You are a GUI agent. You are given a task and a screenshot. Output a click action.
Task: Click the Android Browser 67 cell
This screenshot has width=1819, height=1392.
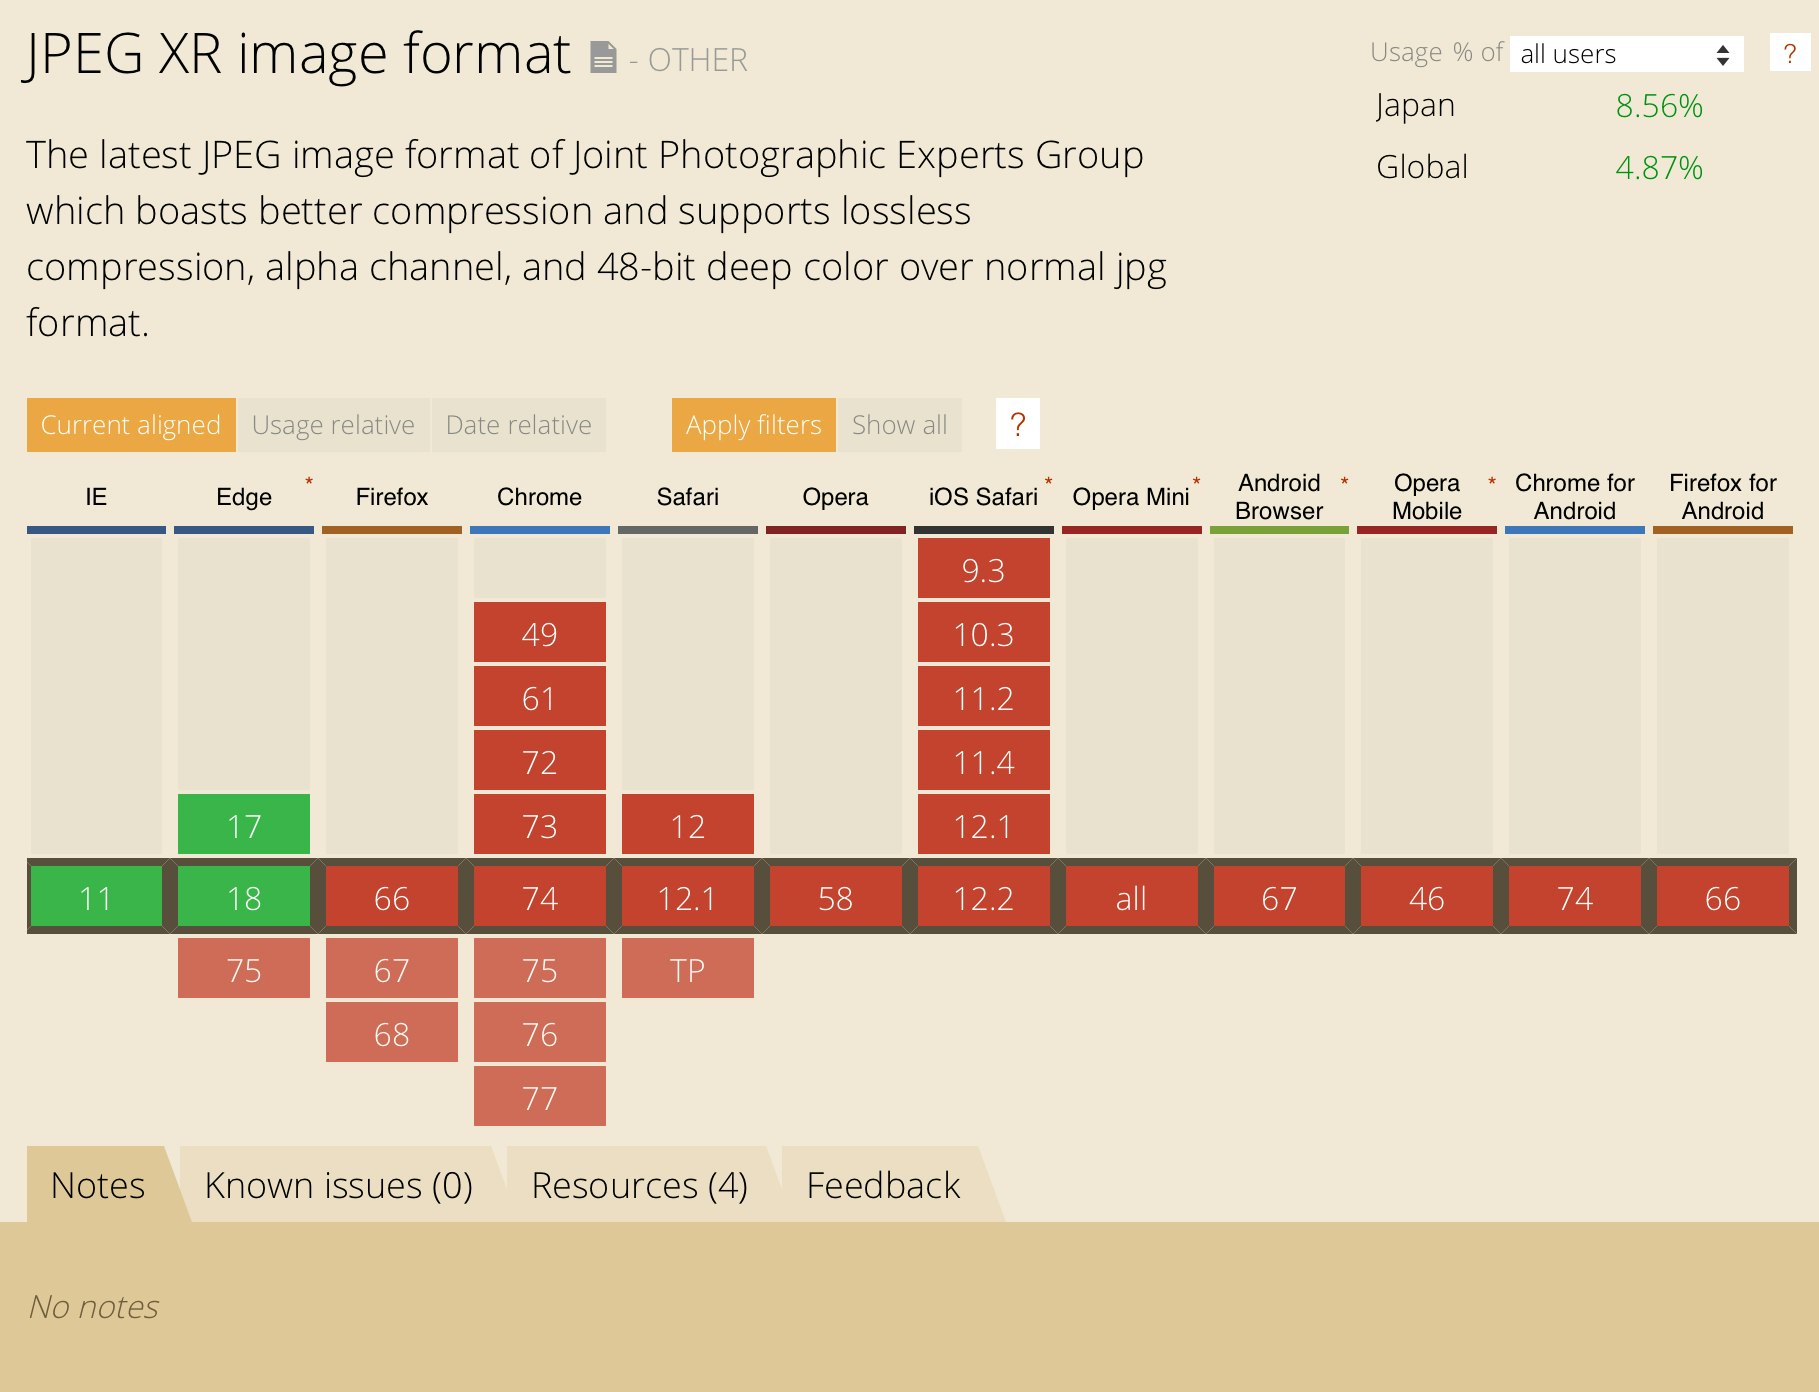click(1279, 897)
